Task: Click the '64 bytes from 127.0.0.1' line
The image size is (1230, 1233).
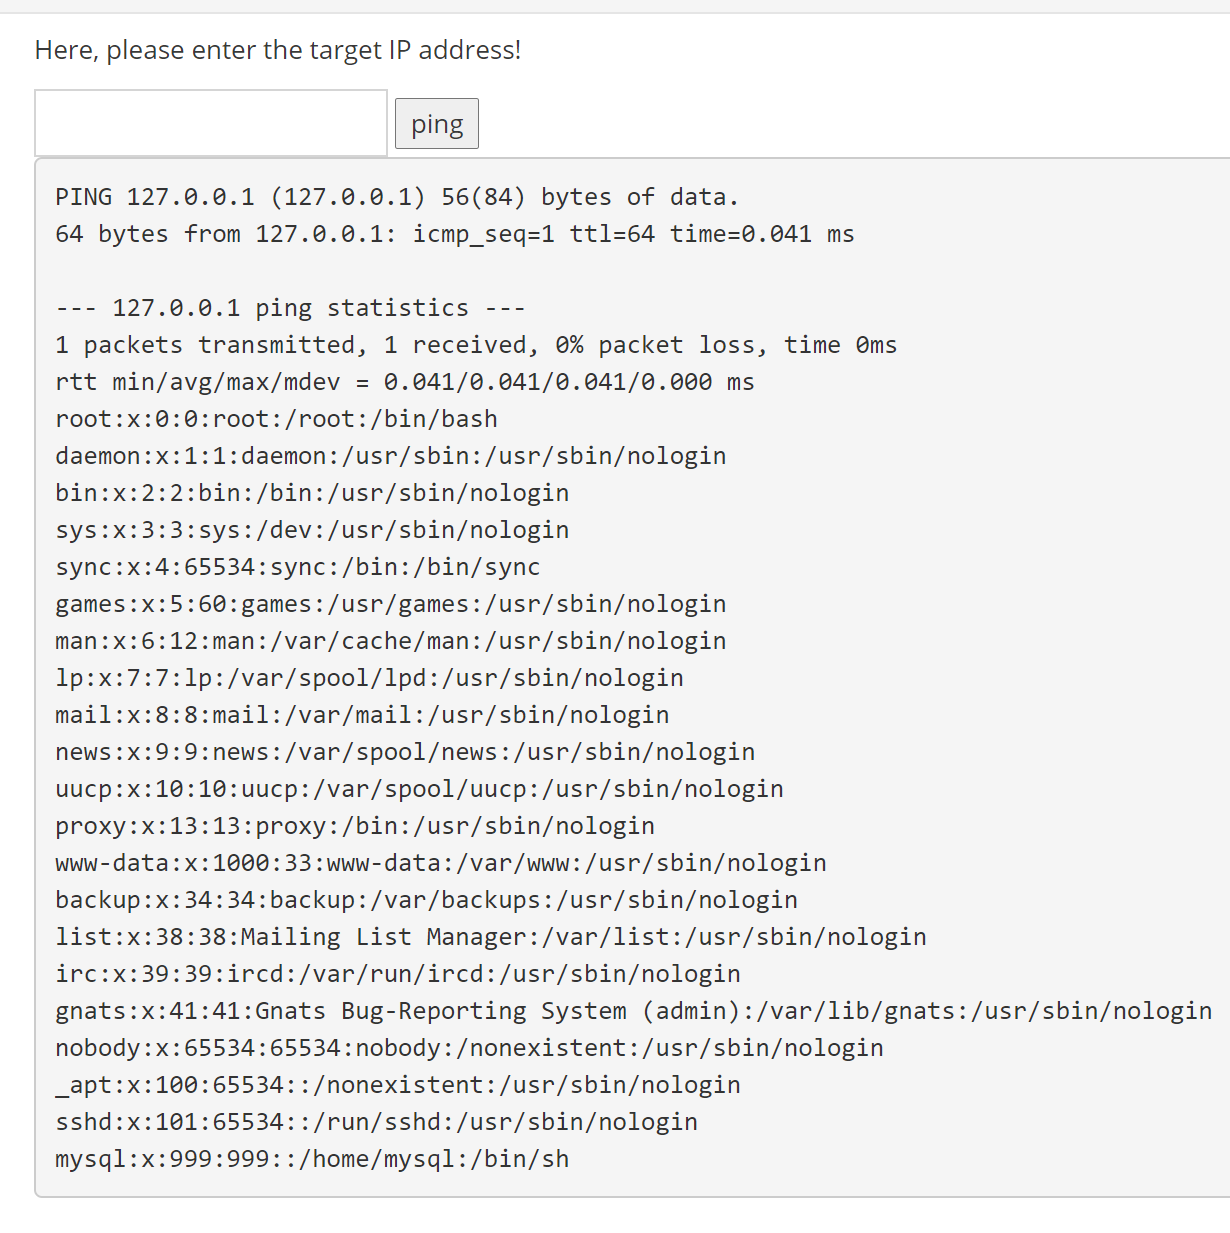Action: (455, 234)
